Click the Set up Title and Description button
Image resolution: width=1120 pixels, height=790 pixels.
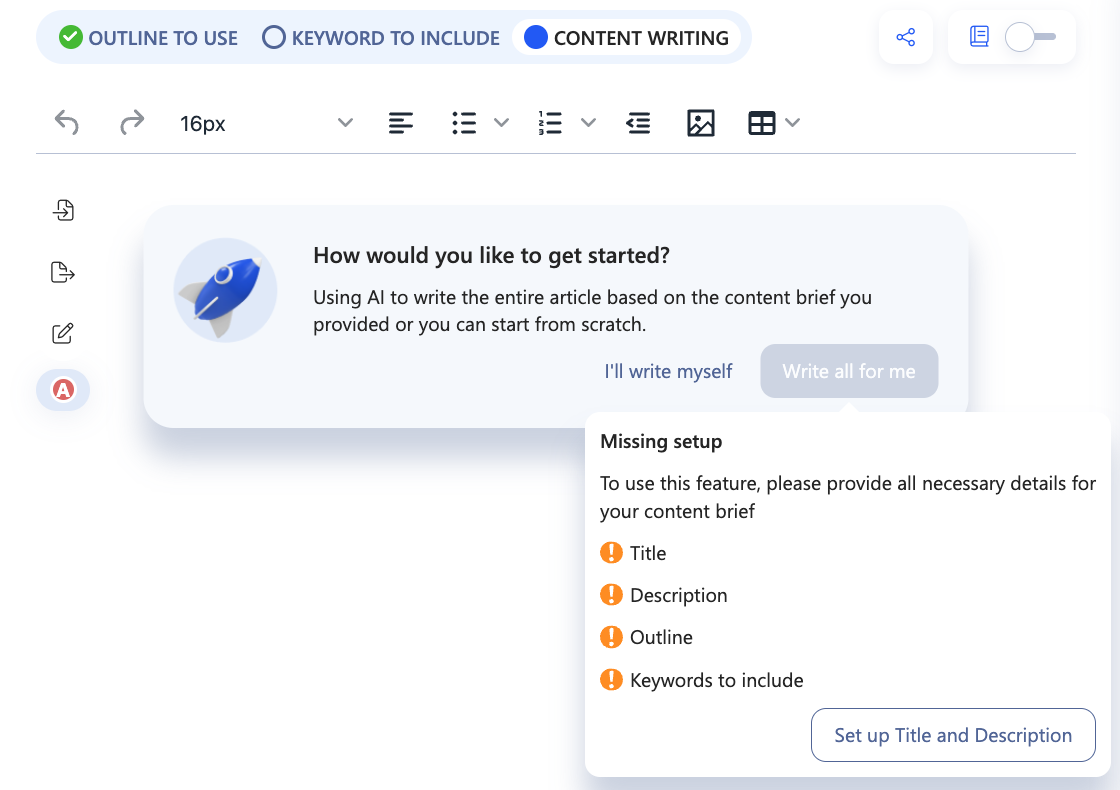(x=953, y=735)
